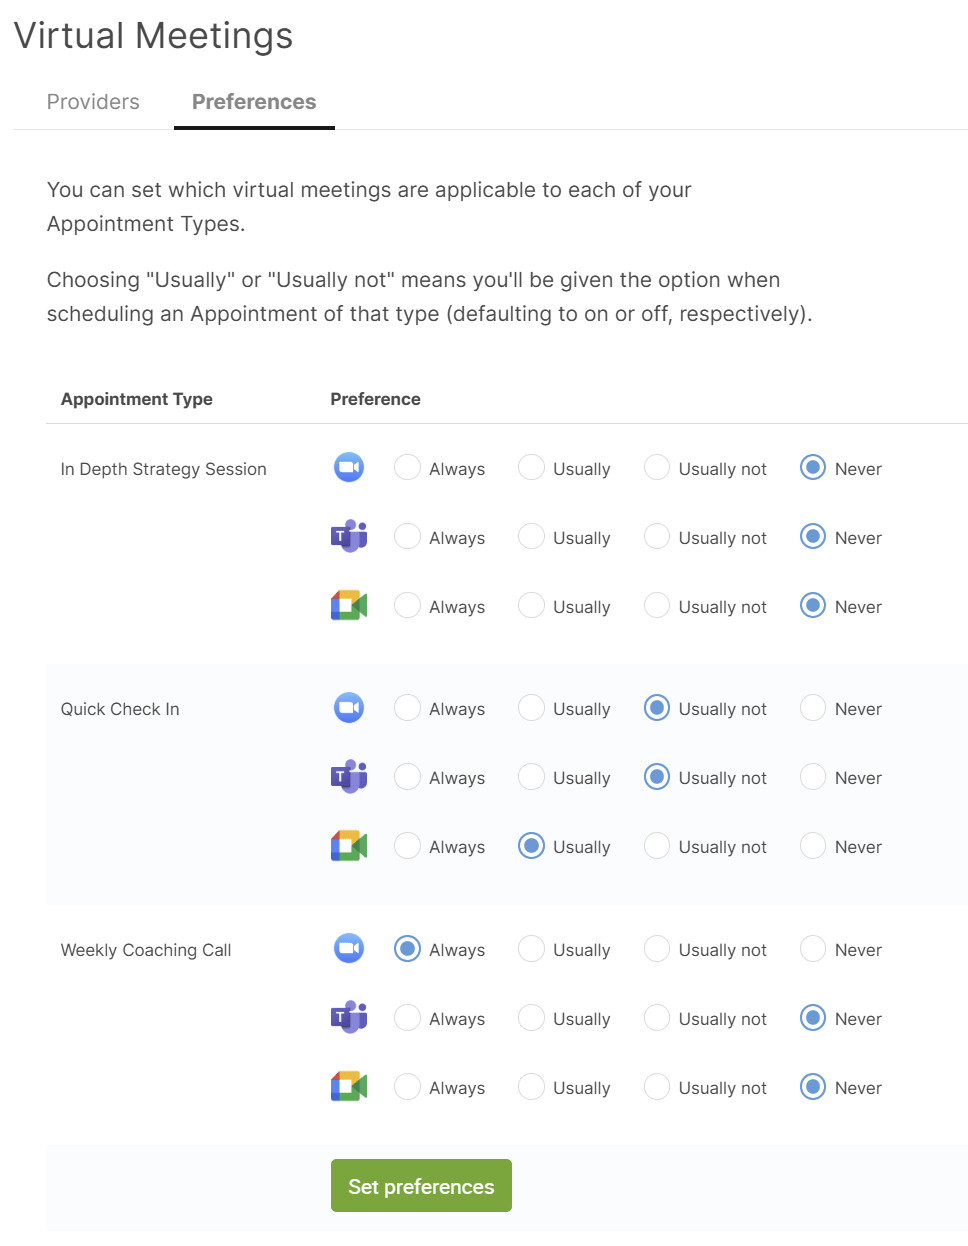The width and height of the screenshot is (968, 1246).
Task: Set Teams to Usually not for Quick Check In
Action: [x=656, y=776]
